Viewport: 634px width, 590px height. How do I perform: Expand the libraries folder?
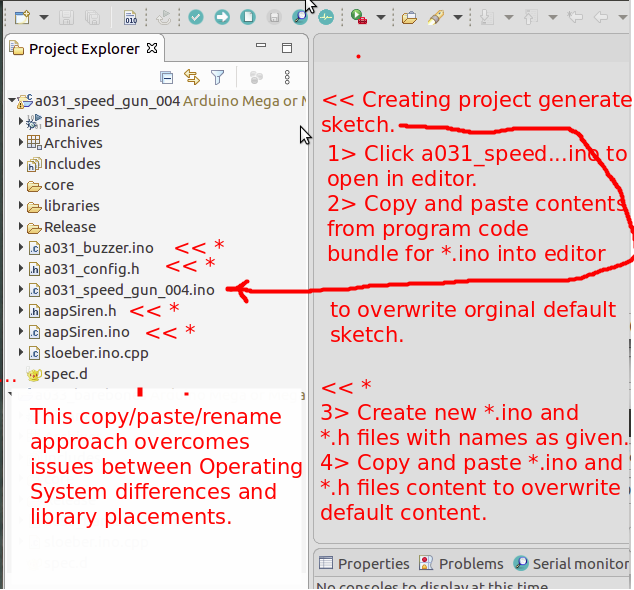click(x=21, y=206)
